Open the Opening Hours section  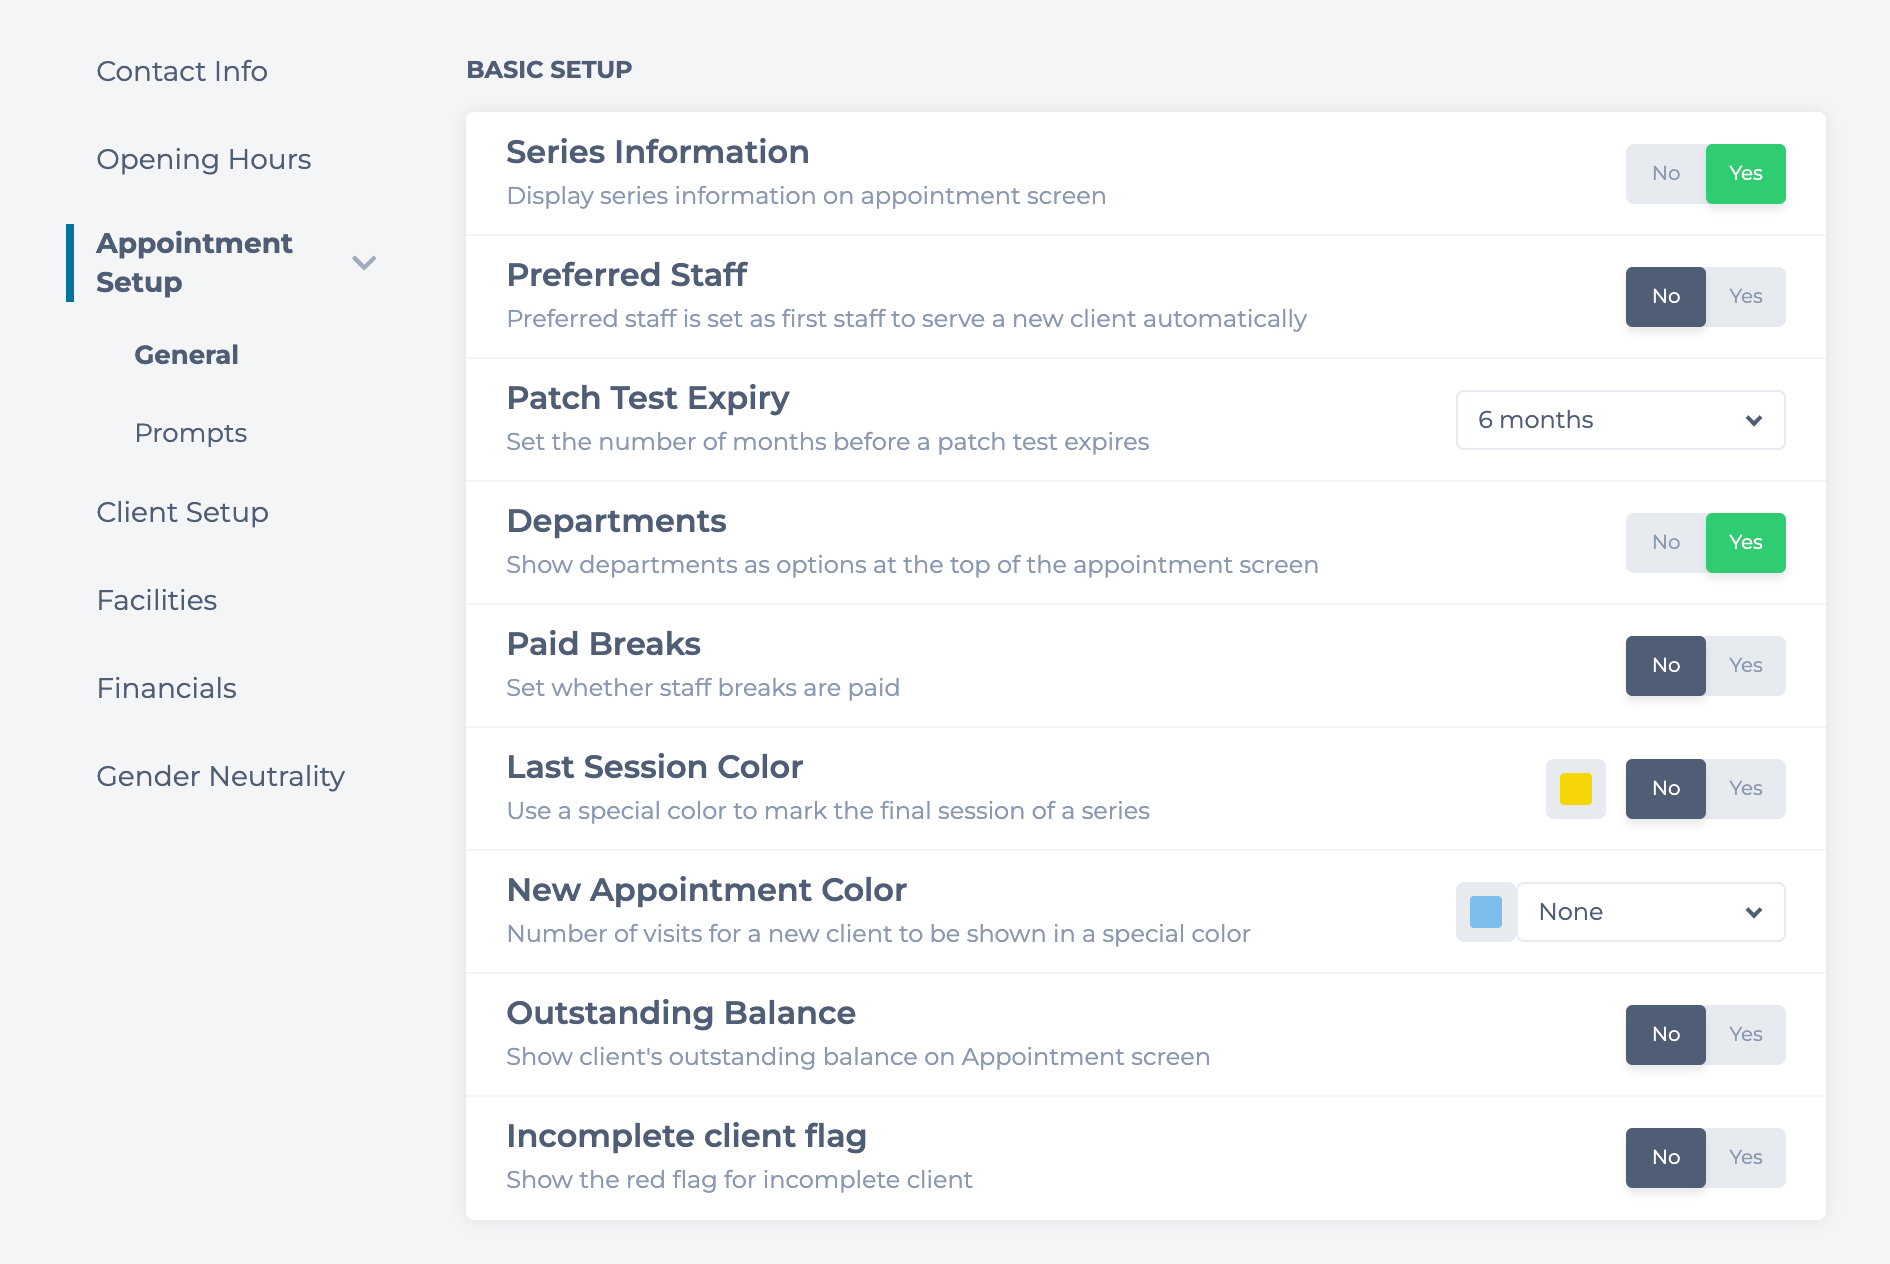(204, 160)
